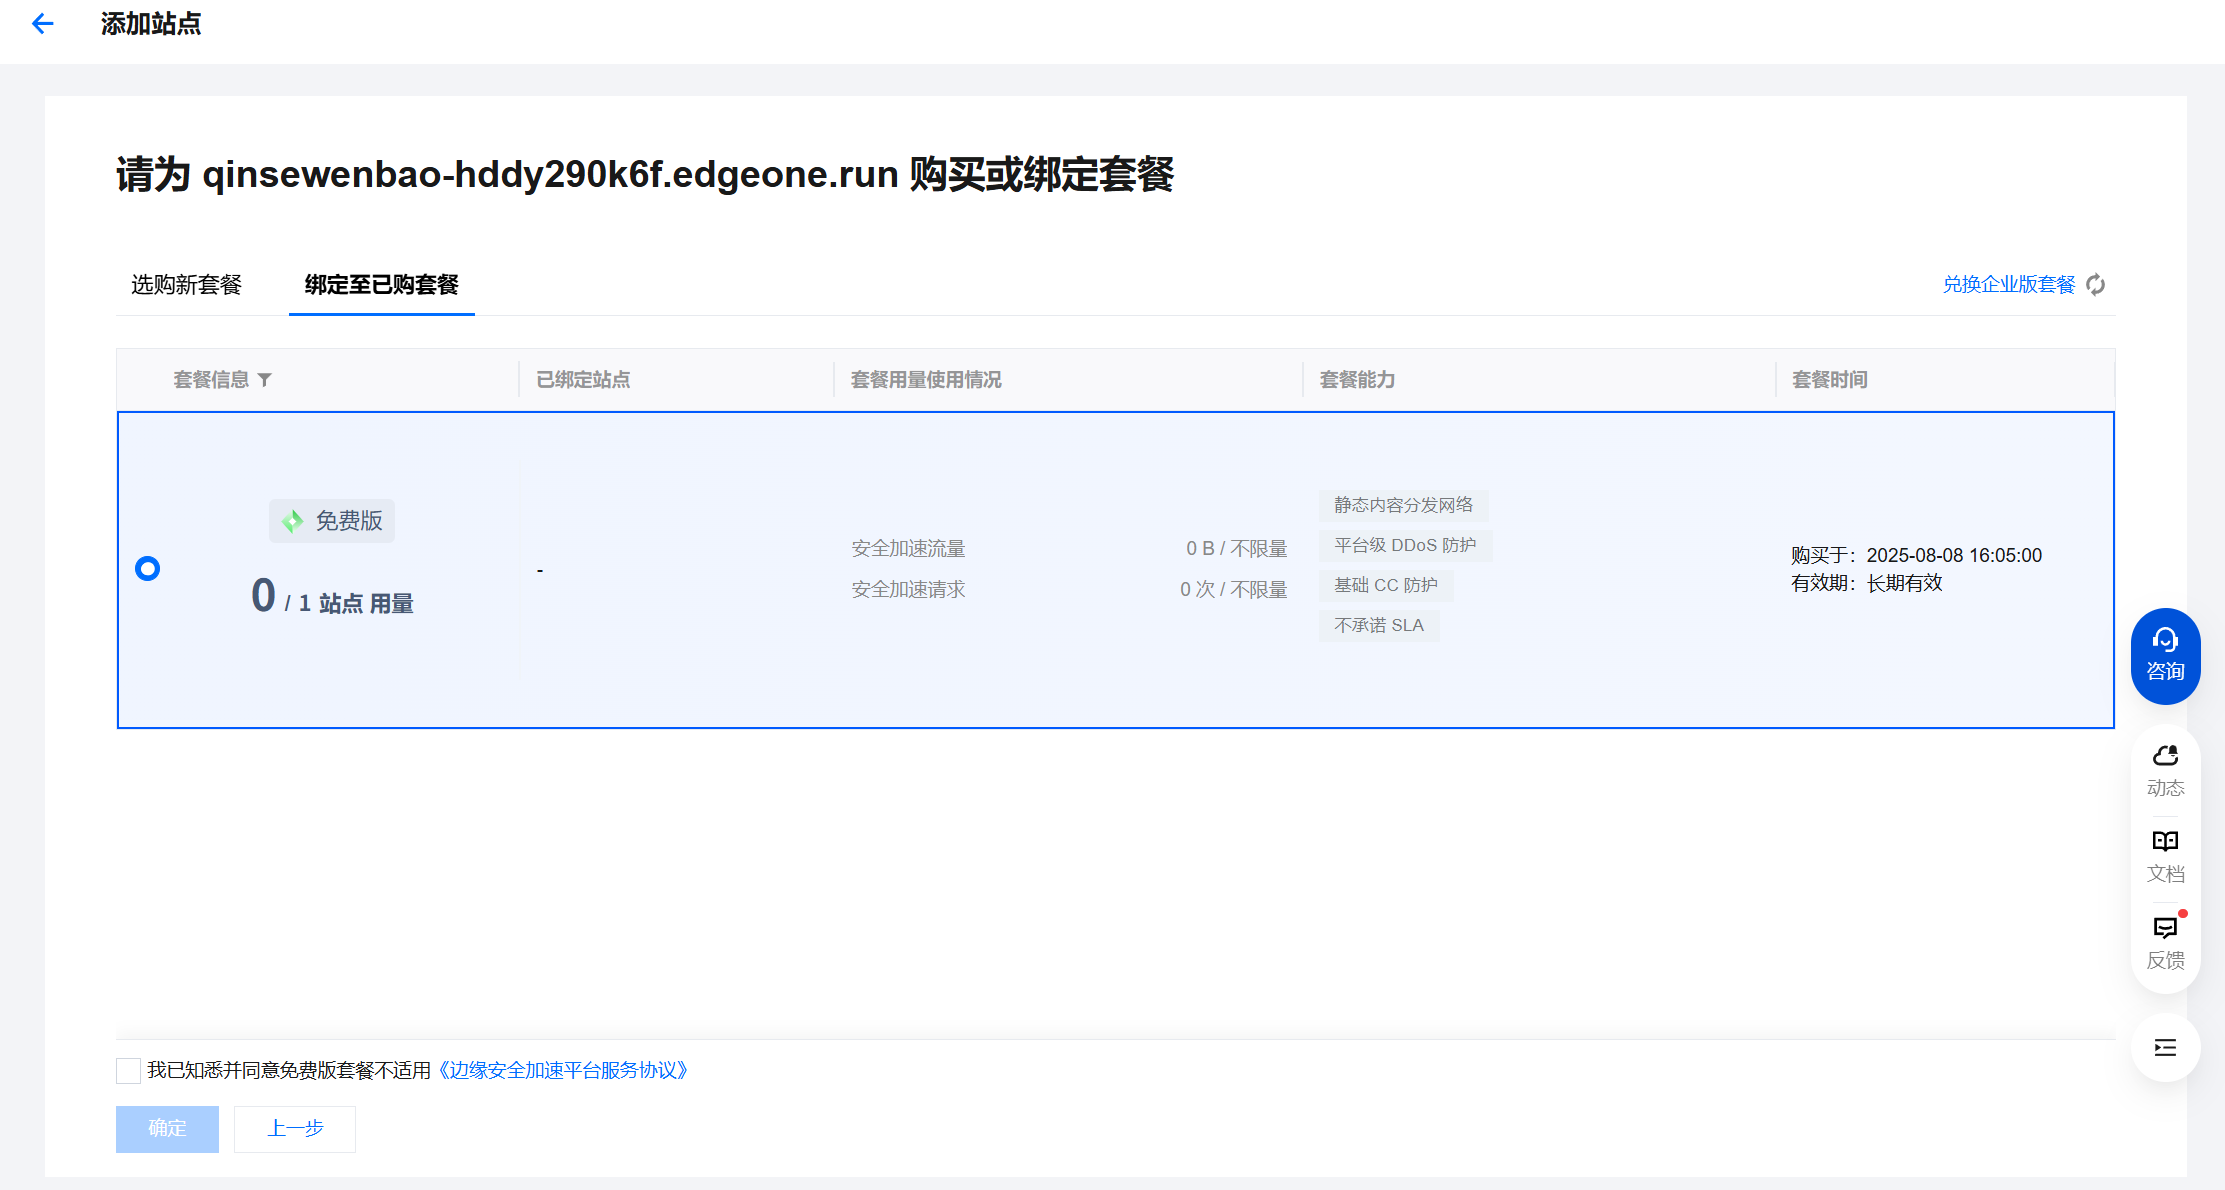Screen dimensions: 2225x1190
Task: Open the 套餐信息 column filter dropdown
Action: 264,380
